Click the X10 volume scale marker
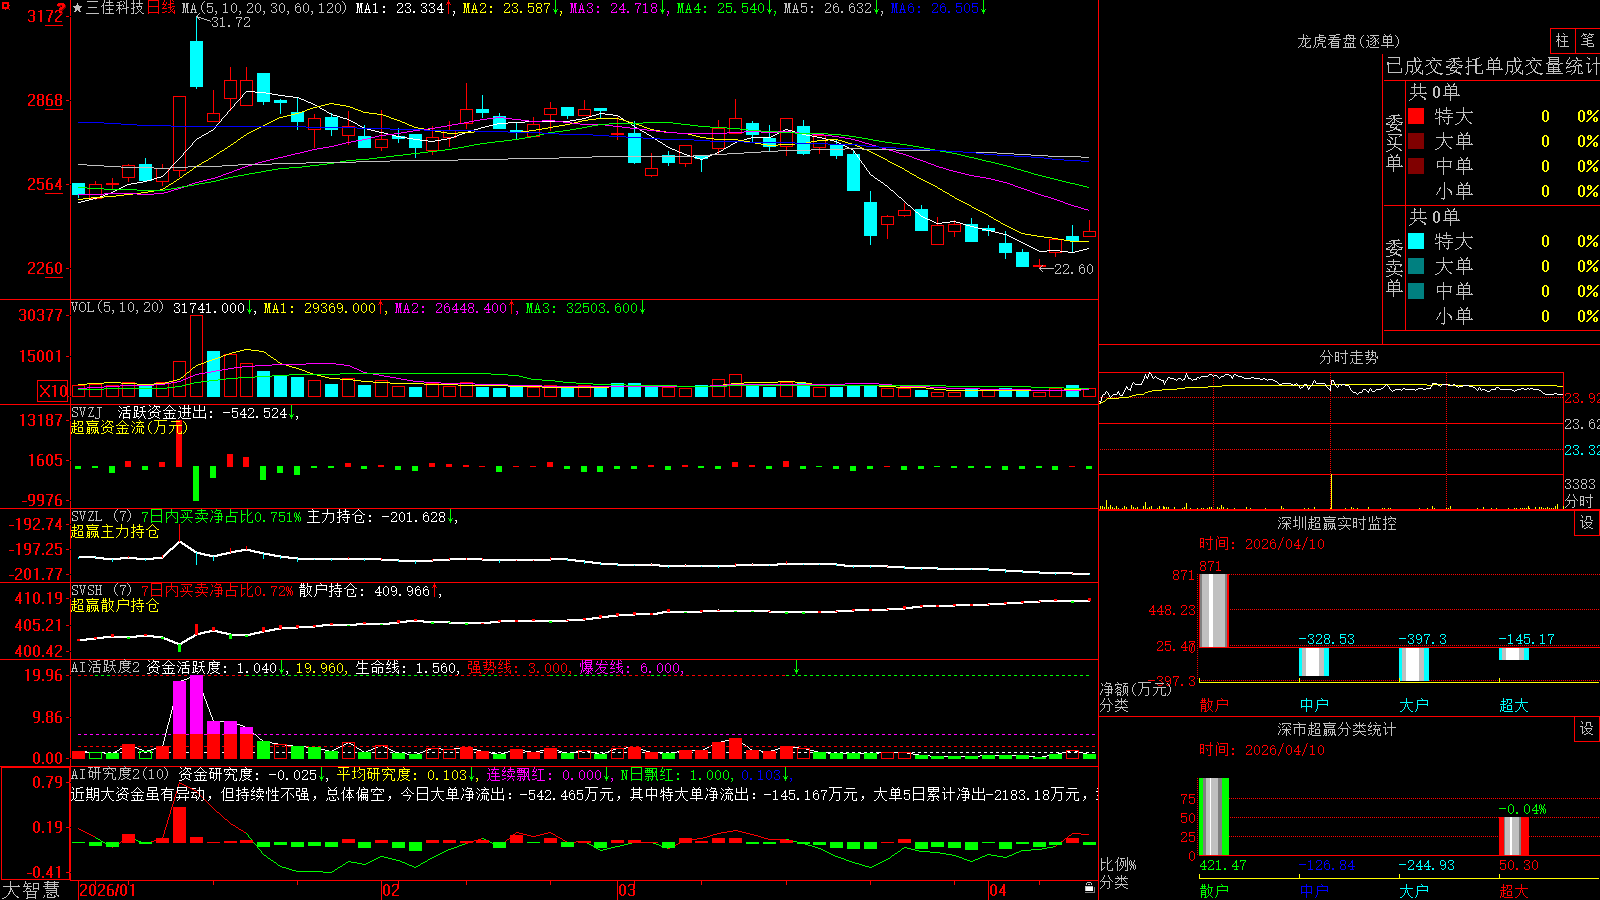 coord(53,391)
